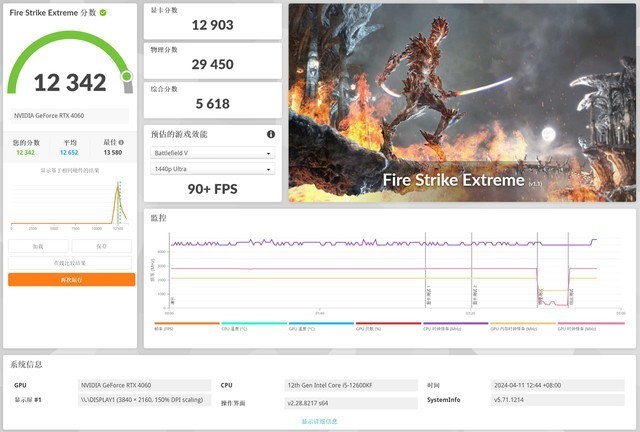Click the green validation checkmark icon

click(x=104, y=14)
